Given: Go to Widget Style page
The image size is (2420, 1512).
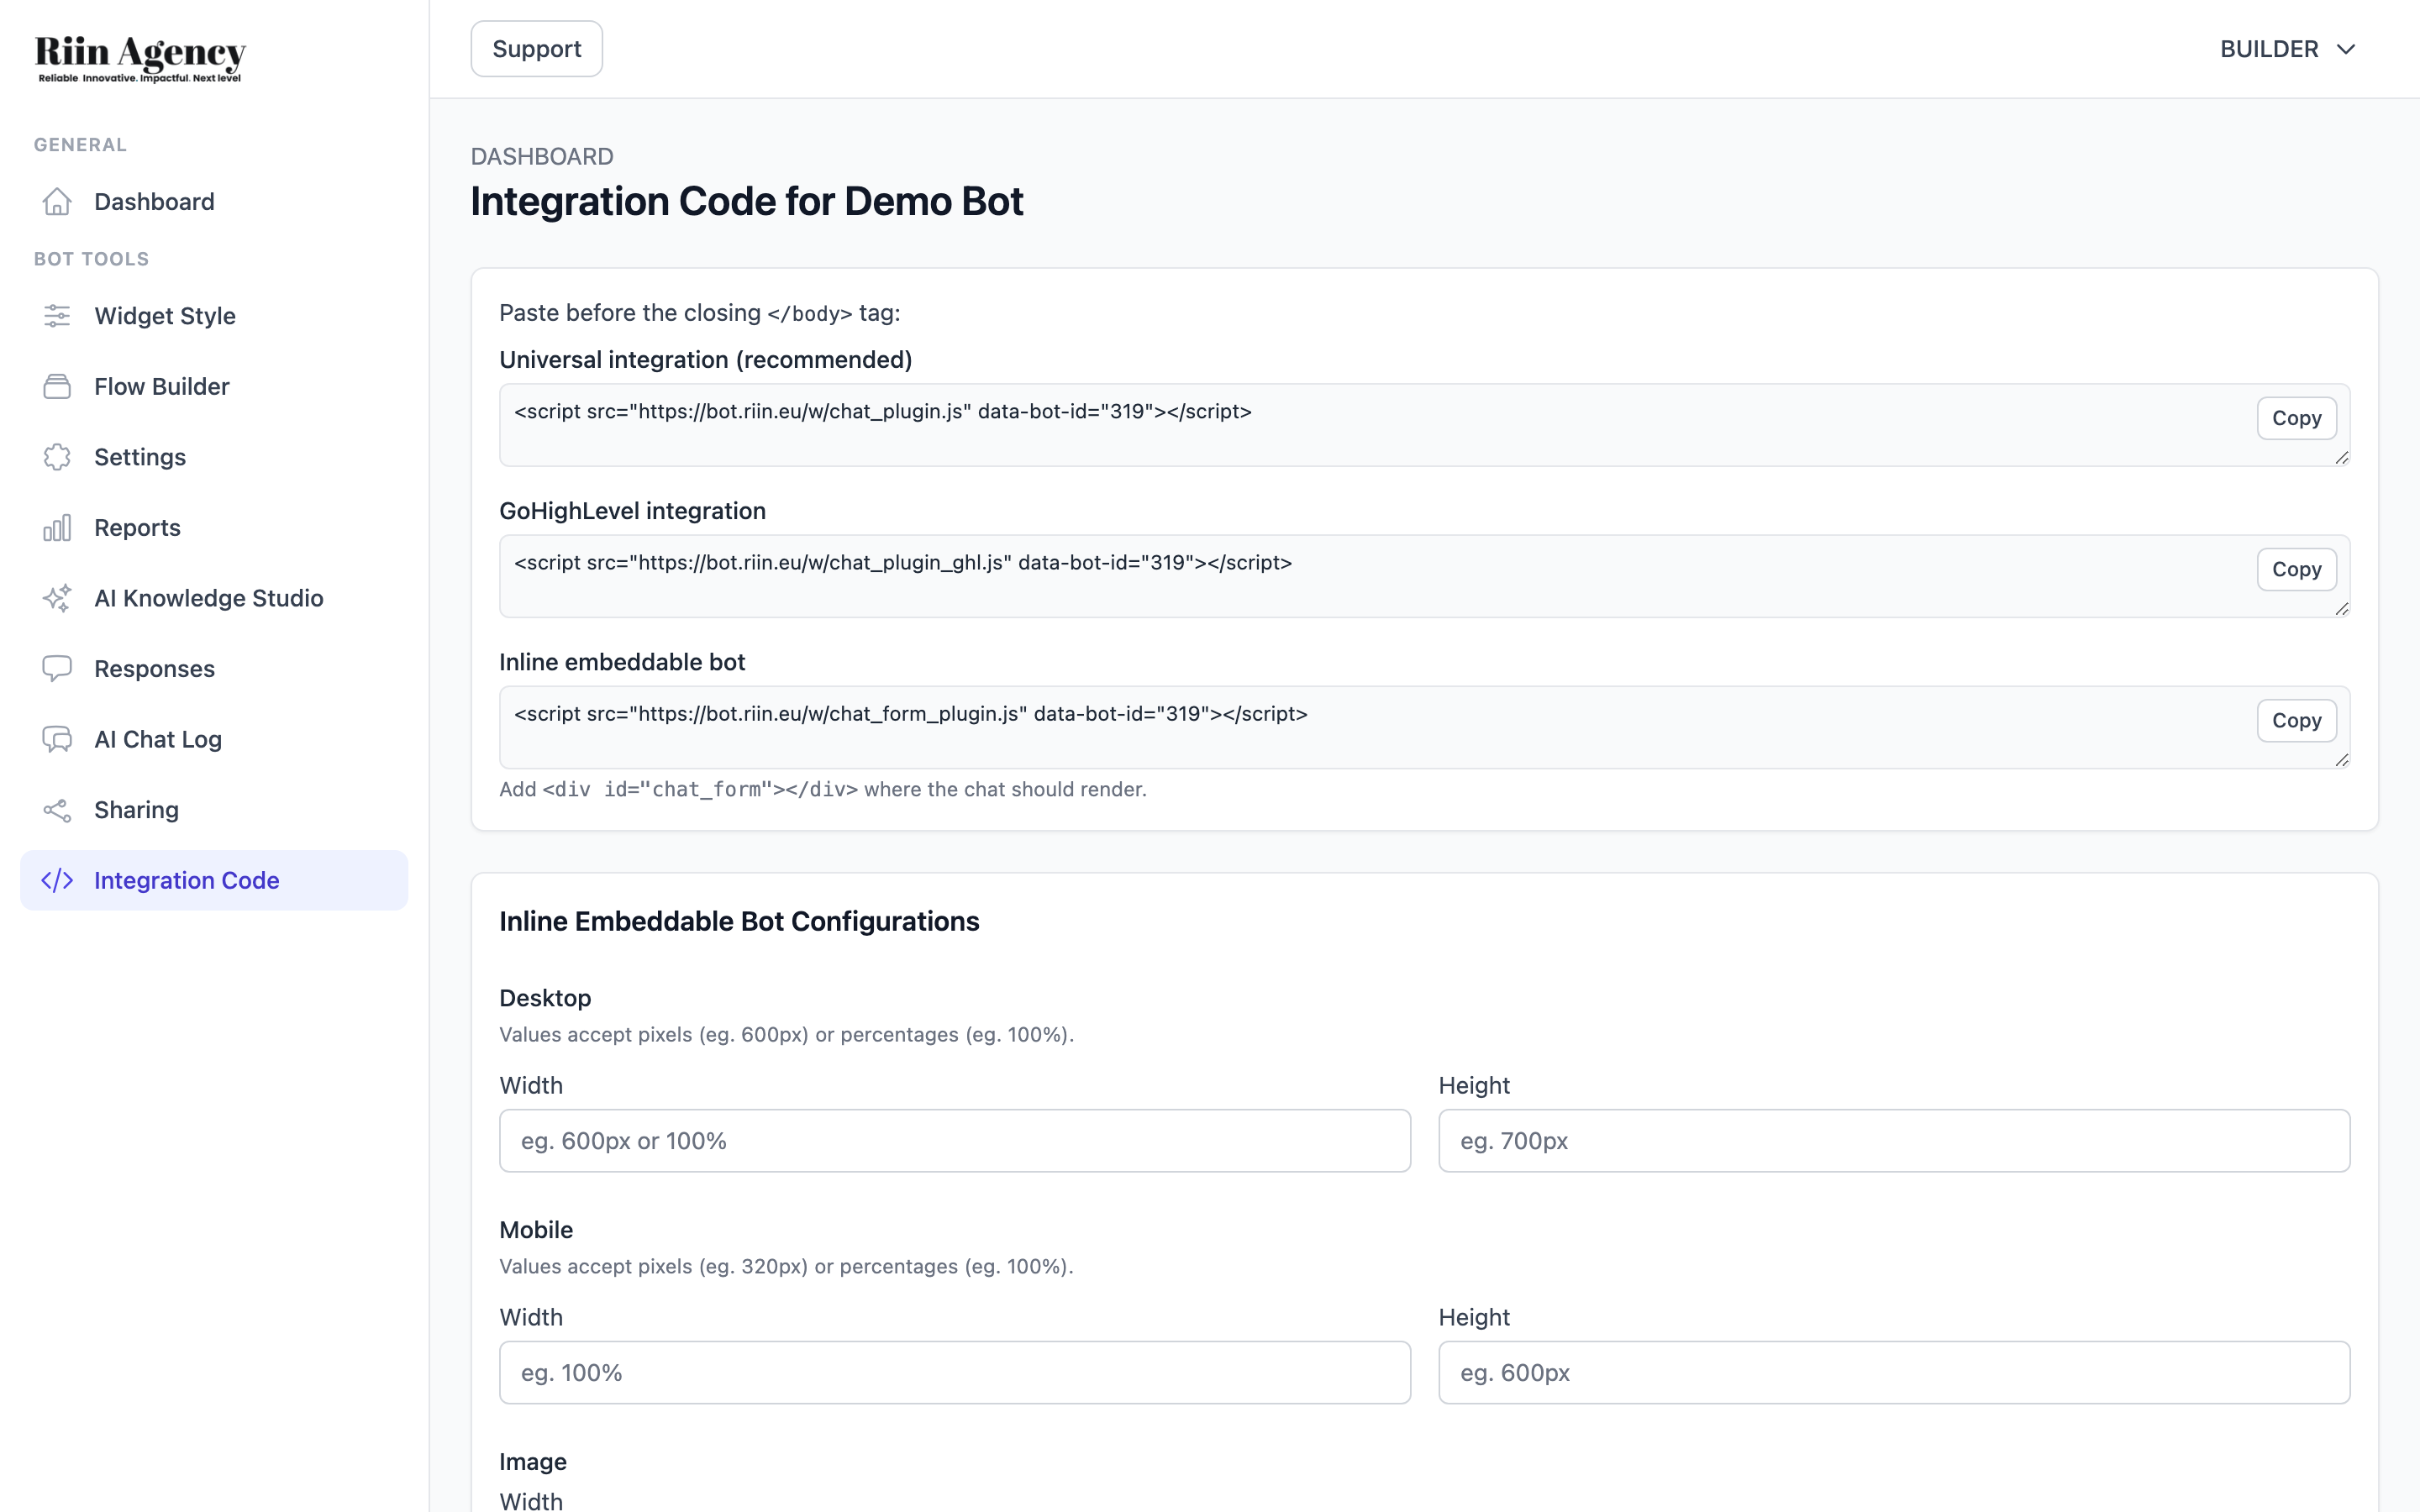Looking at the screenshot, I should point(214,316).
